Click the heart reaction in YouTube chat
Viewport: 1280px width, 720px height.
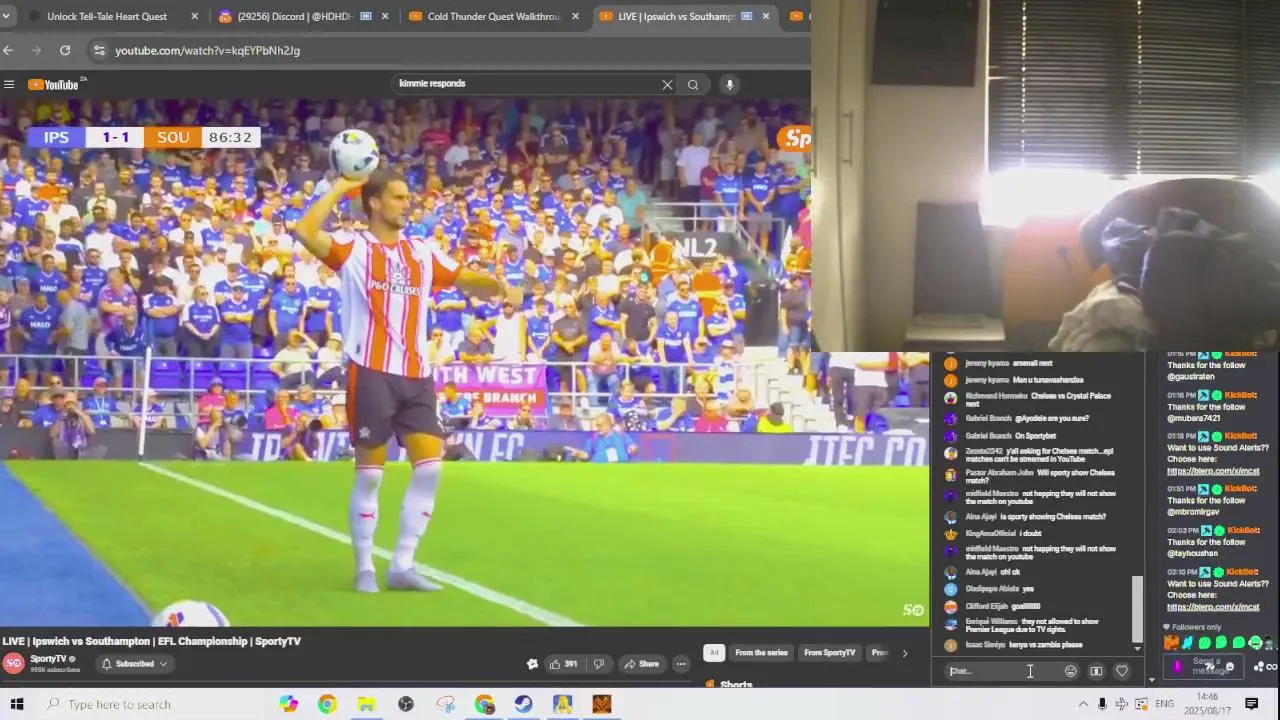tap(1122, 671)
